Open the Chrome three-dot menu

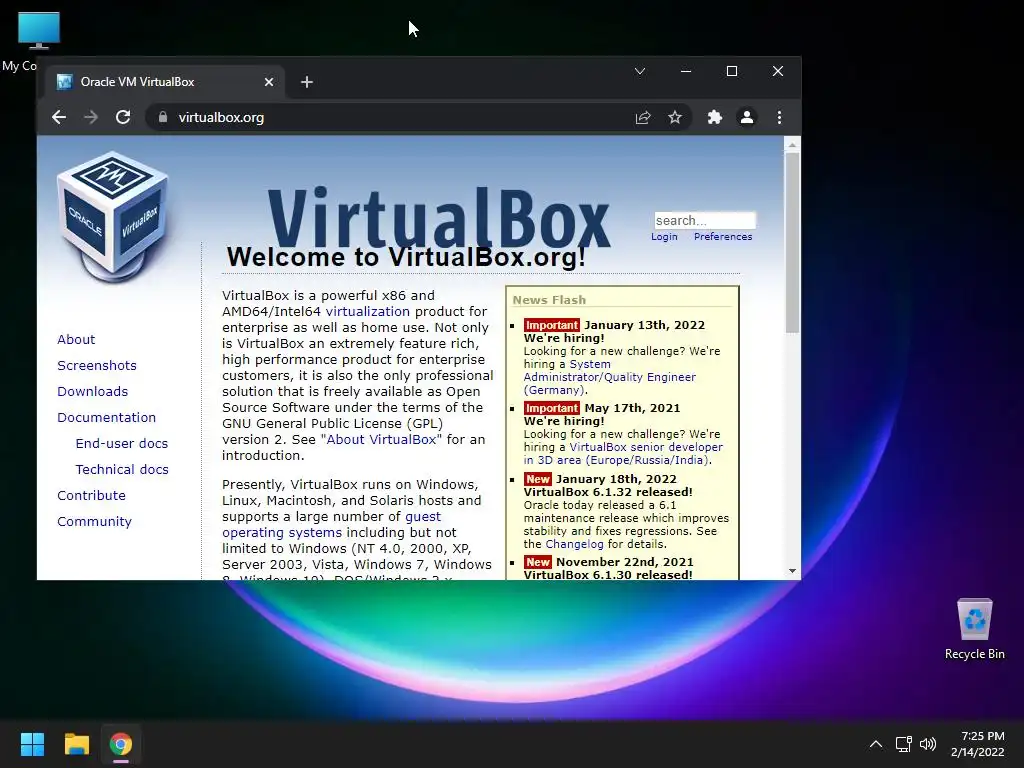[x=779, y=118]
